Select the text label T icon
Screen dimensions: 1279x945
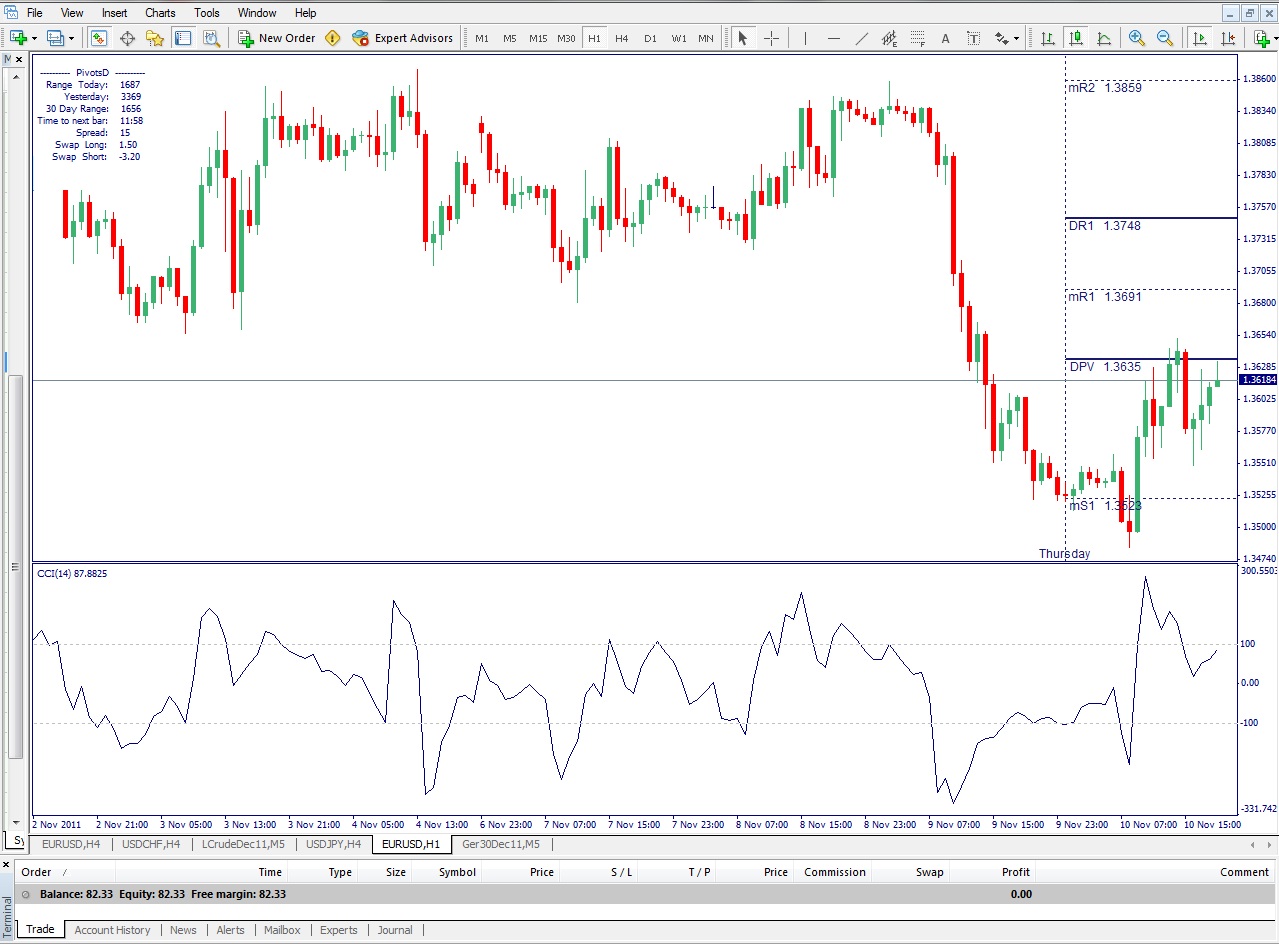tap(973, 38)
